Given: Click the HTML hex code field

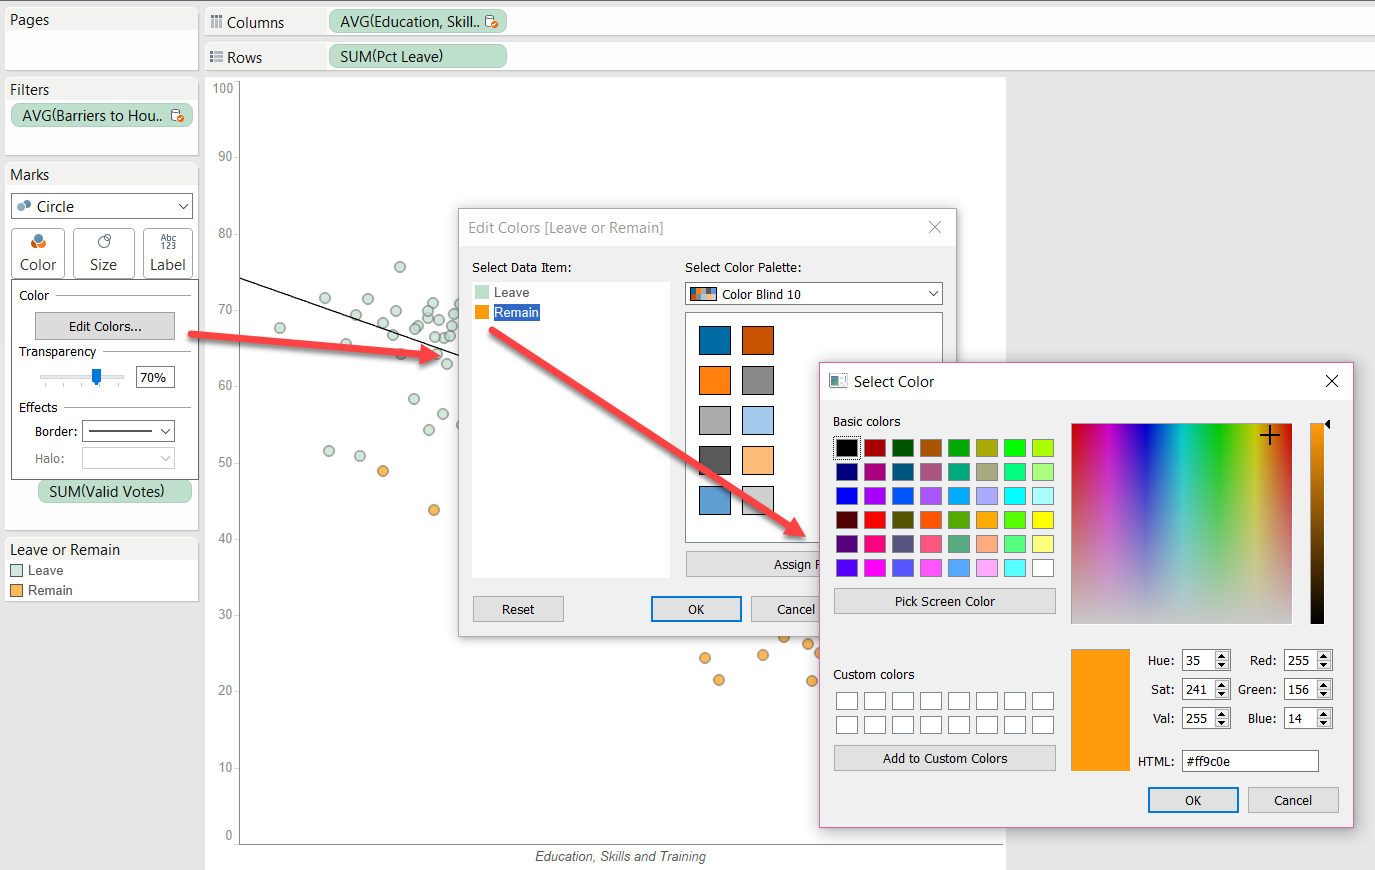Looking at the screenshot, I should point(1250,761).
